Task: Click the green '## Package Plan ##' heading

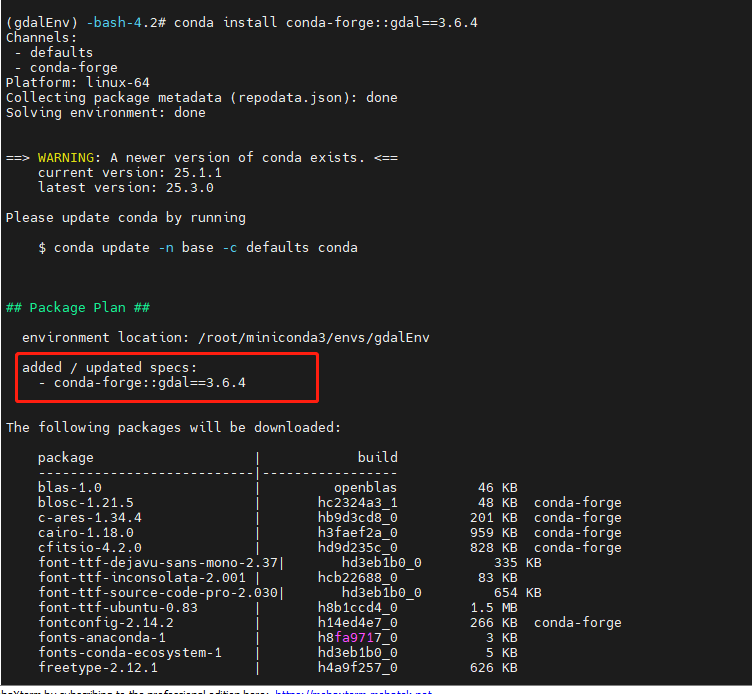Action: click(78, 307)
